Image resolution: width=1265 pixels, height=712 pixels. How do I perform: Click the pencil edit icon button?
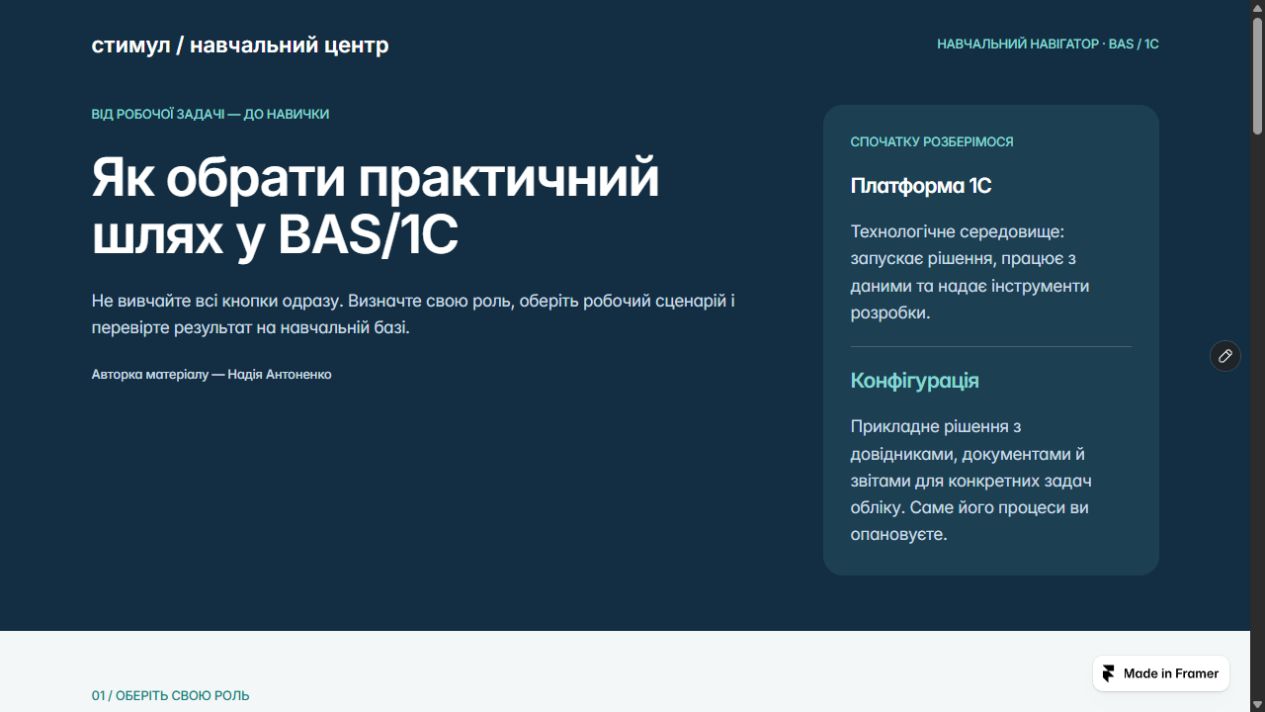(x=1225, y=356)
